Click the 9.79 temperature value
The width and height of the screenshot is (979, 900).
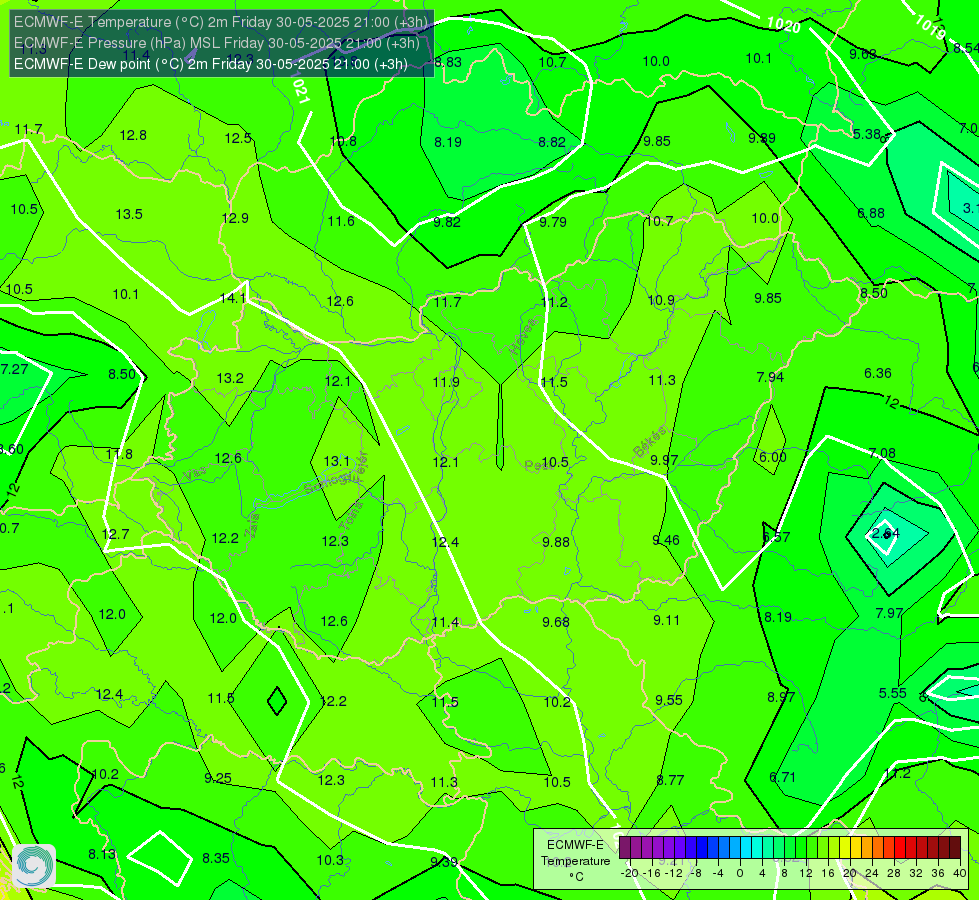[553, 222]
